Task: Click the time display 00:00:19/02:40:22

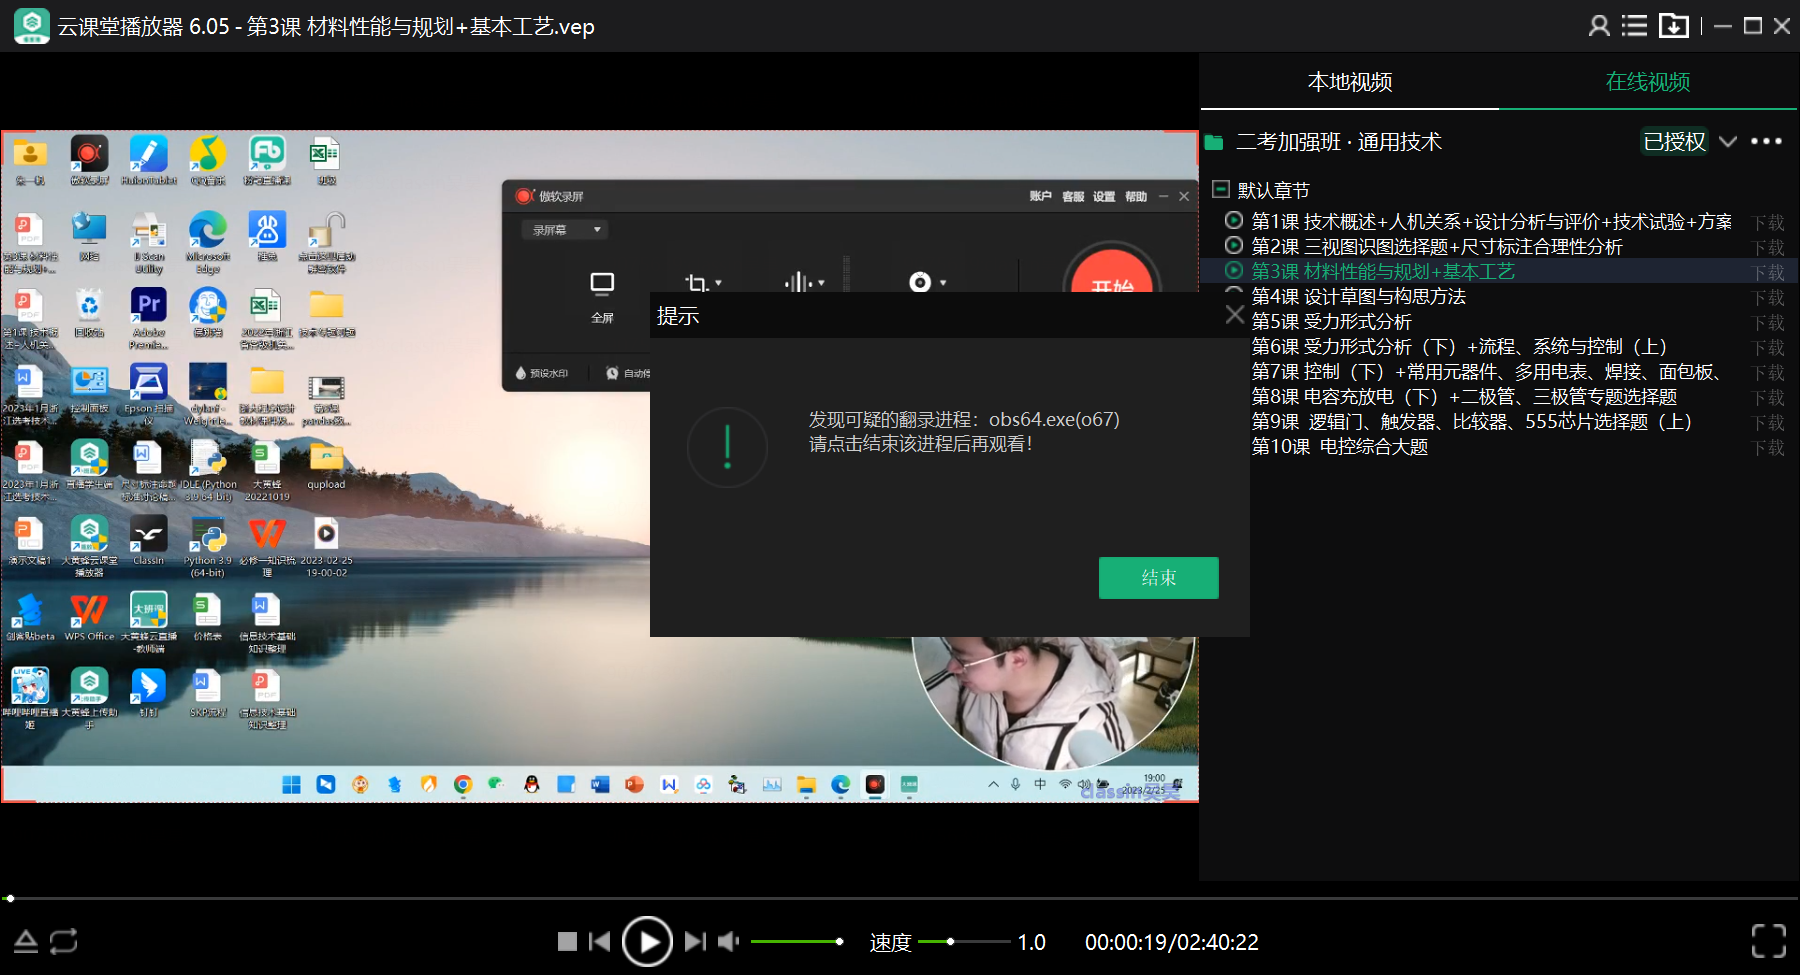Action: tap(1172, 942)
